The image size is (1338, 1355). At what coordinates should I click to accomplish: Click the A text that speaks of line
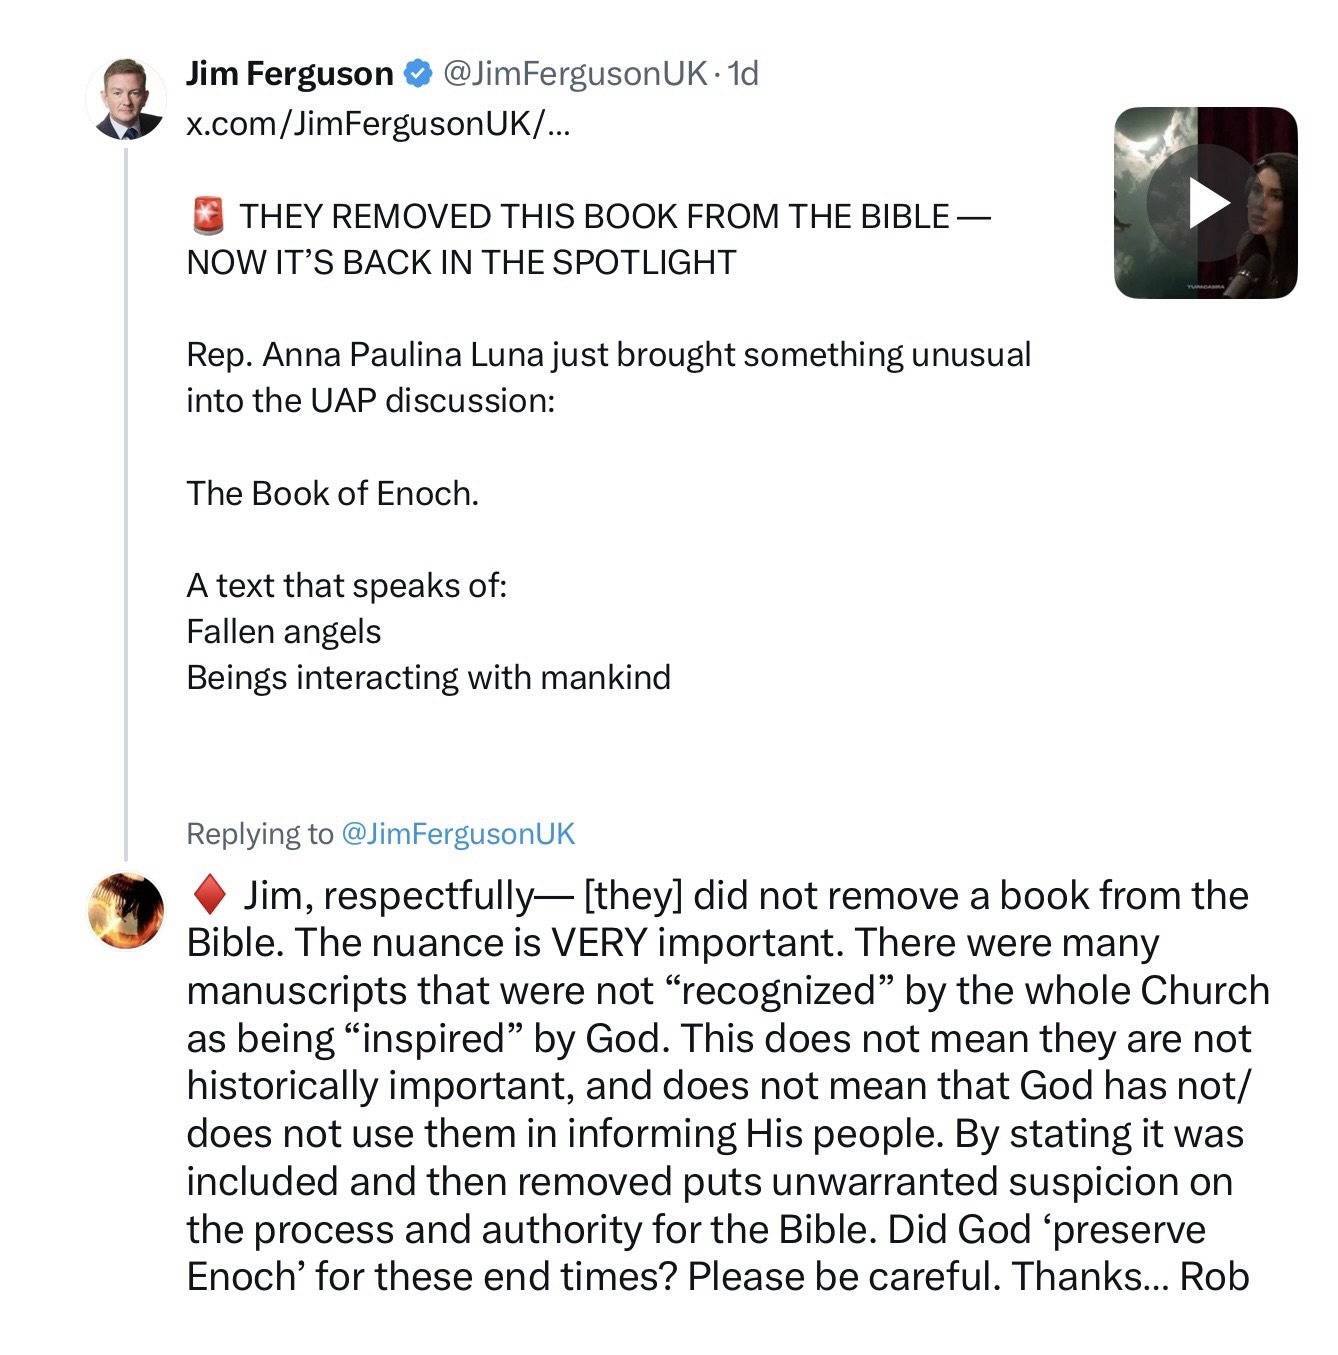point(346,585)
